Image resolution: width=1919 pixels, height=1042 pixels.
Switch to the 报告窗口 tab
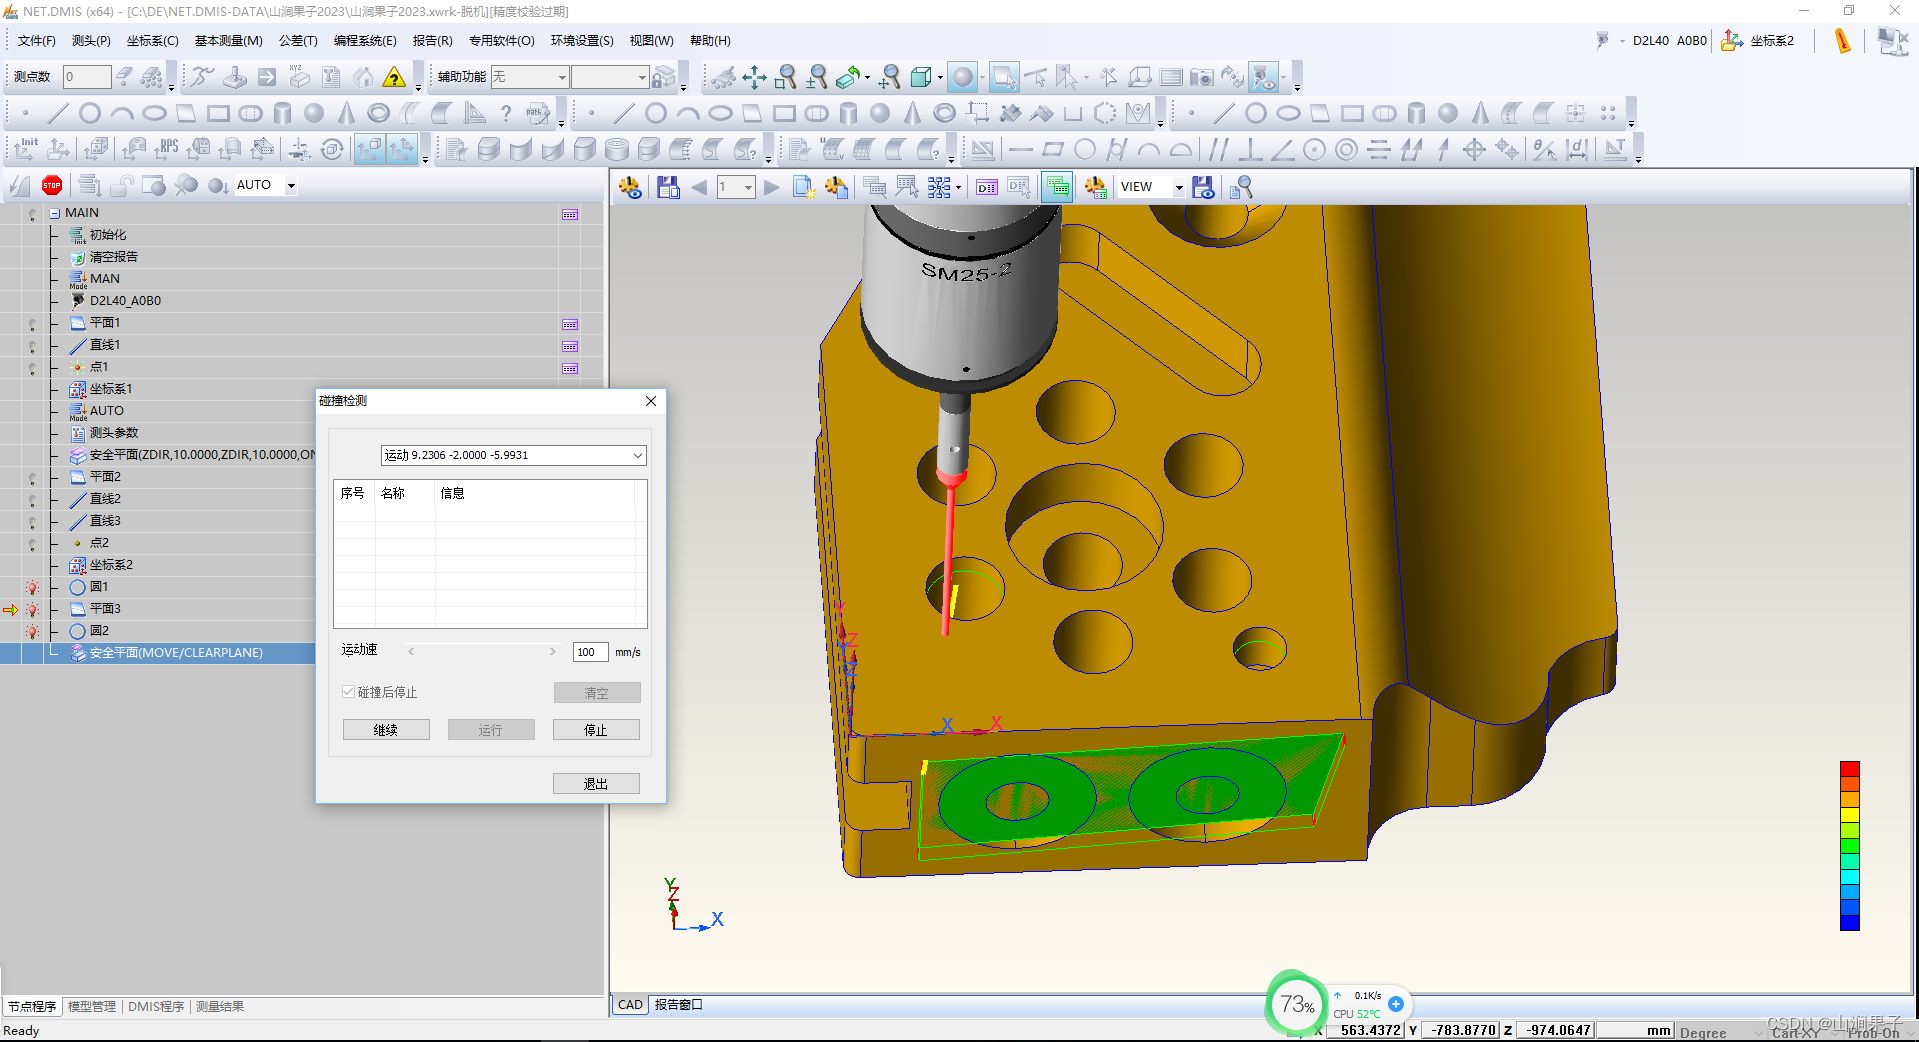pyautogui.click(x=678, y=1005)
